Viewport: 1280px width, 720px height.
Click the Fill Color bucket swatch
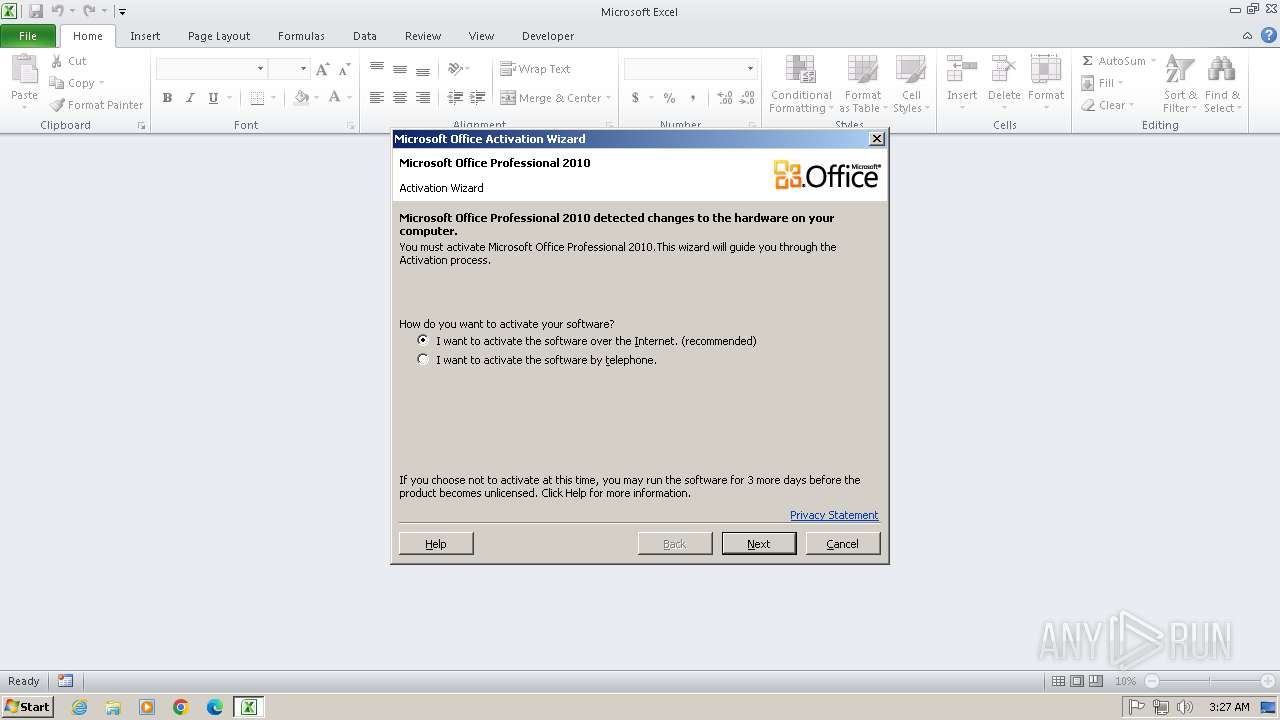coord(301,98)
